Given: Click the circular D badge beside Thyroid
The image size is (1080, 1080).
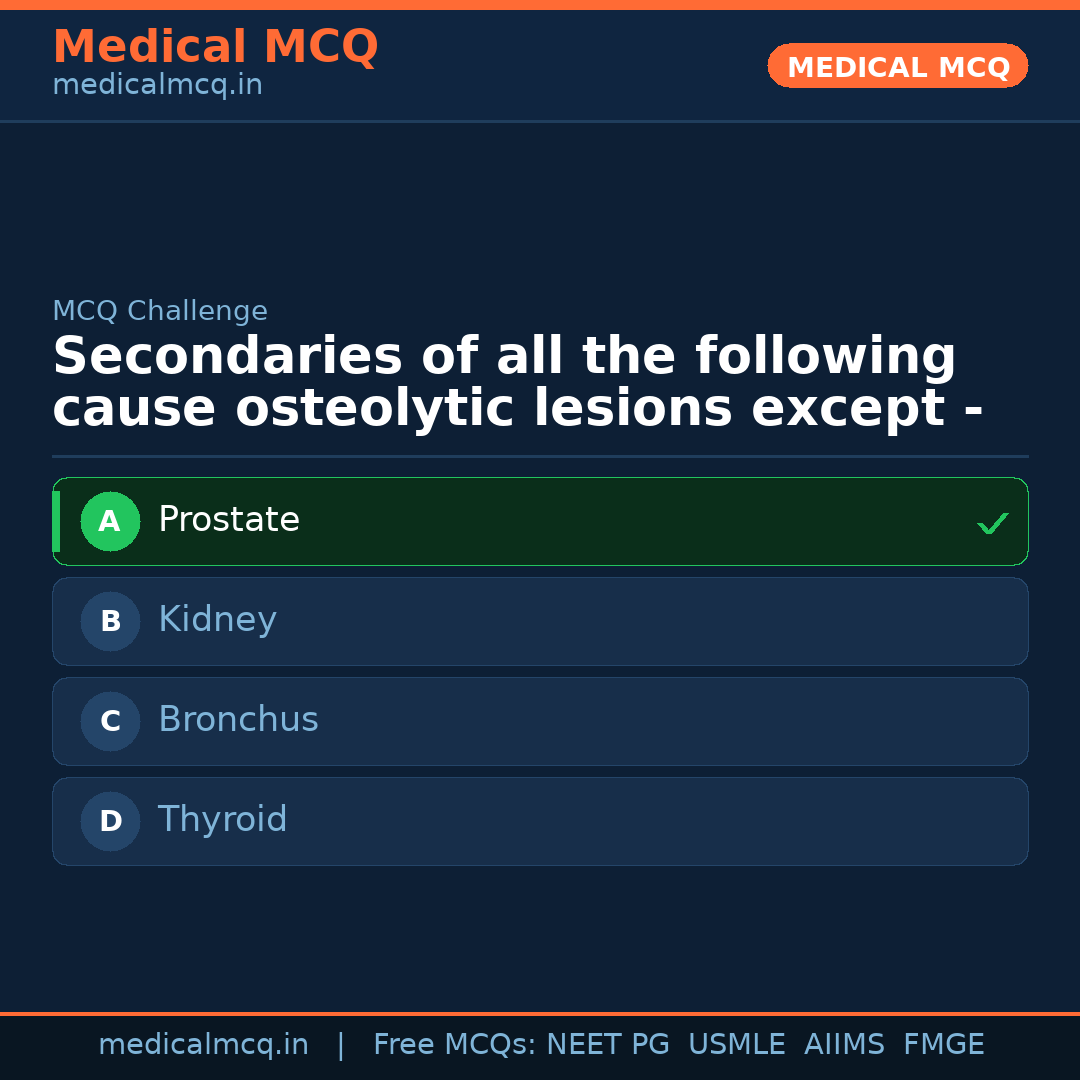Looking at the screenshot, I should click(x=110, y=821).
